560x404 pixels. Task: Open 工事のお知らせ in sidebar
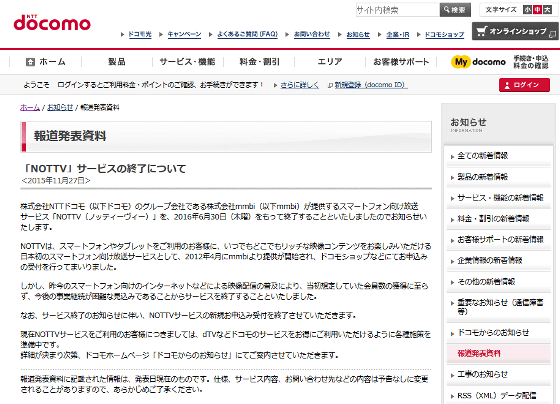coord(498,374)
